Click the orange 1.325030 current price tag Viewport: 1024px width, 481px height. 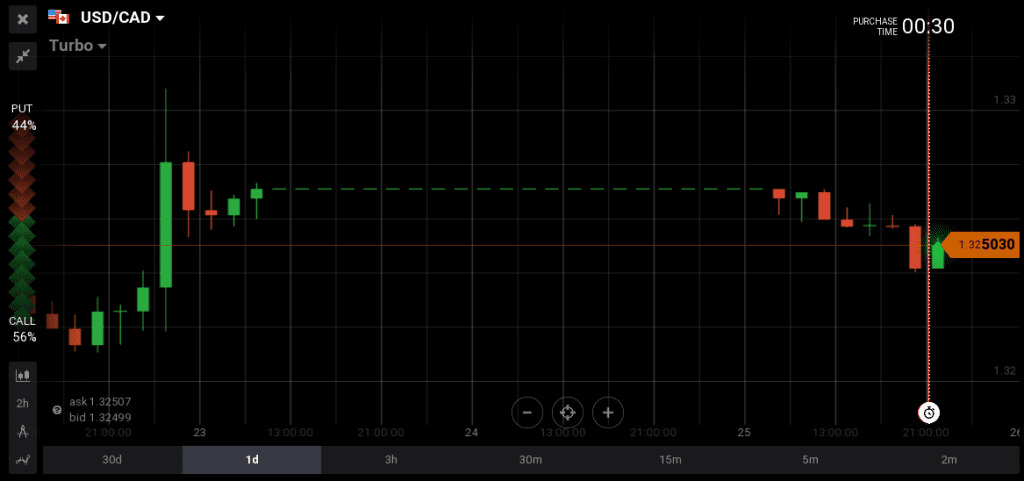coord(982,245)
